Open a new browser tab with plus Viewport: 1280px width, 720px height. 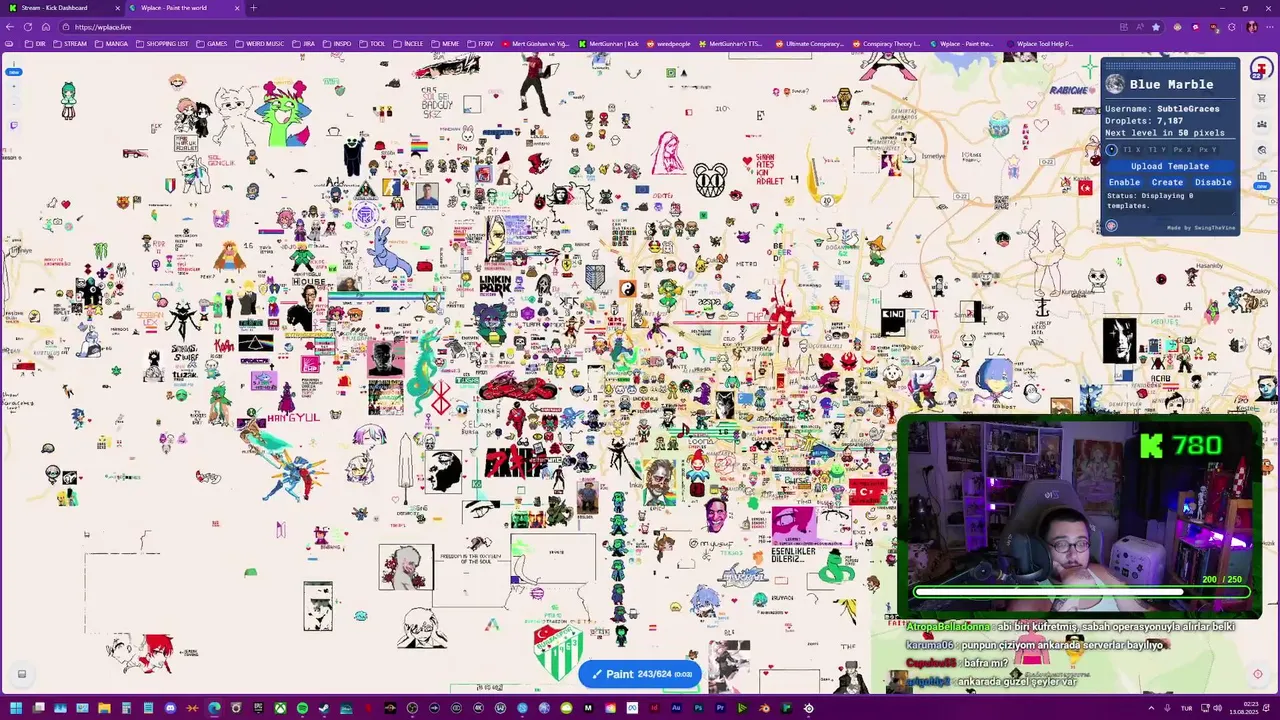tap(253, 8)
